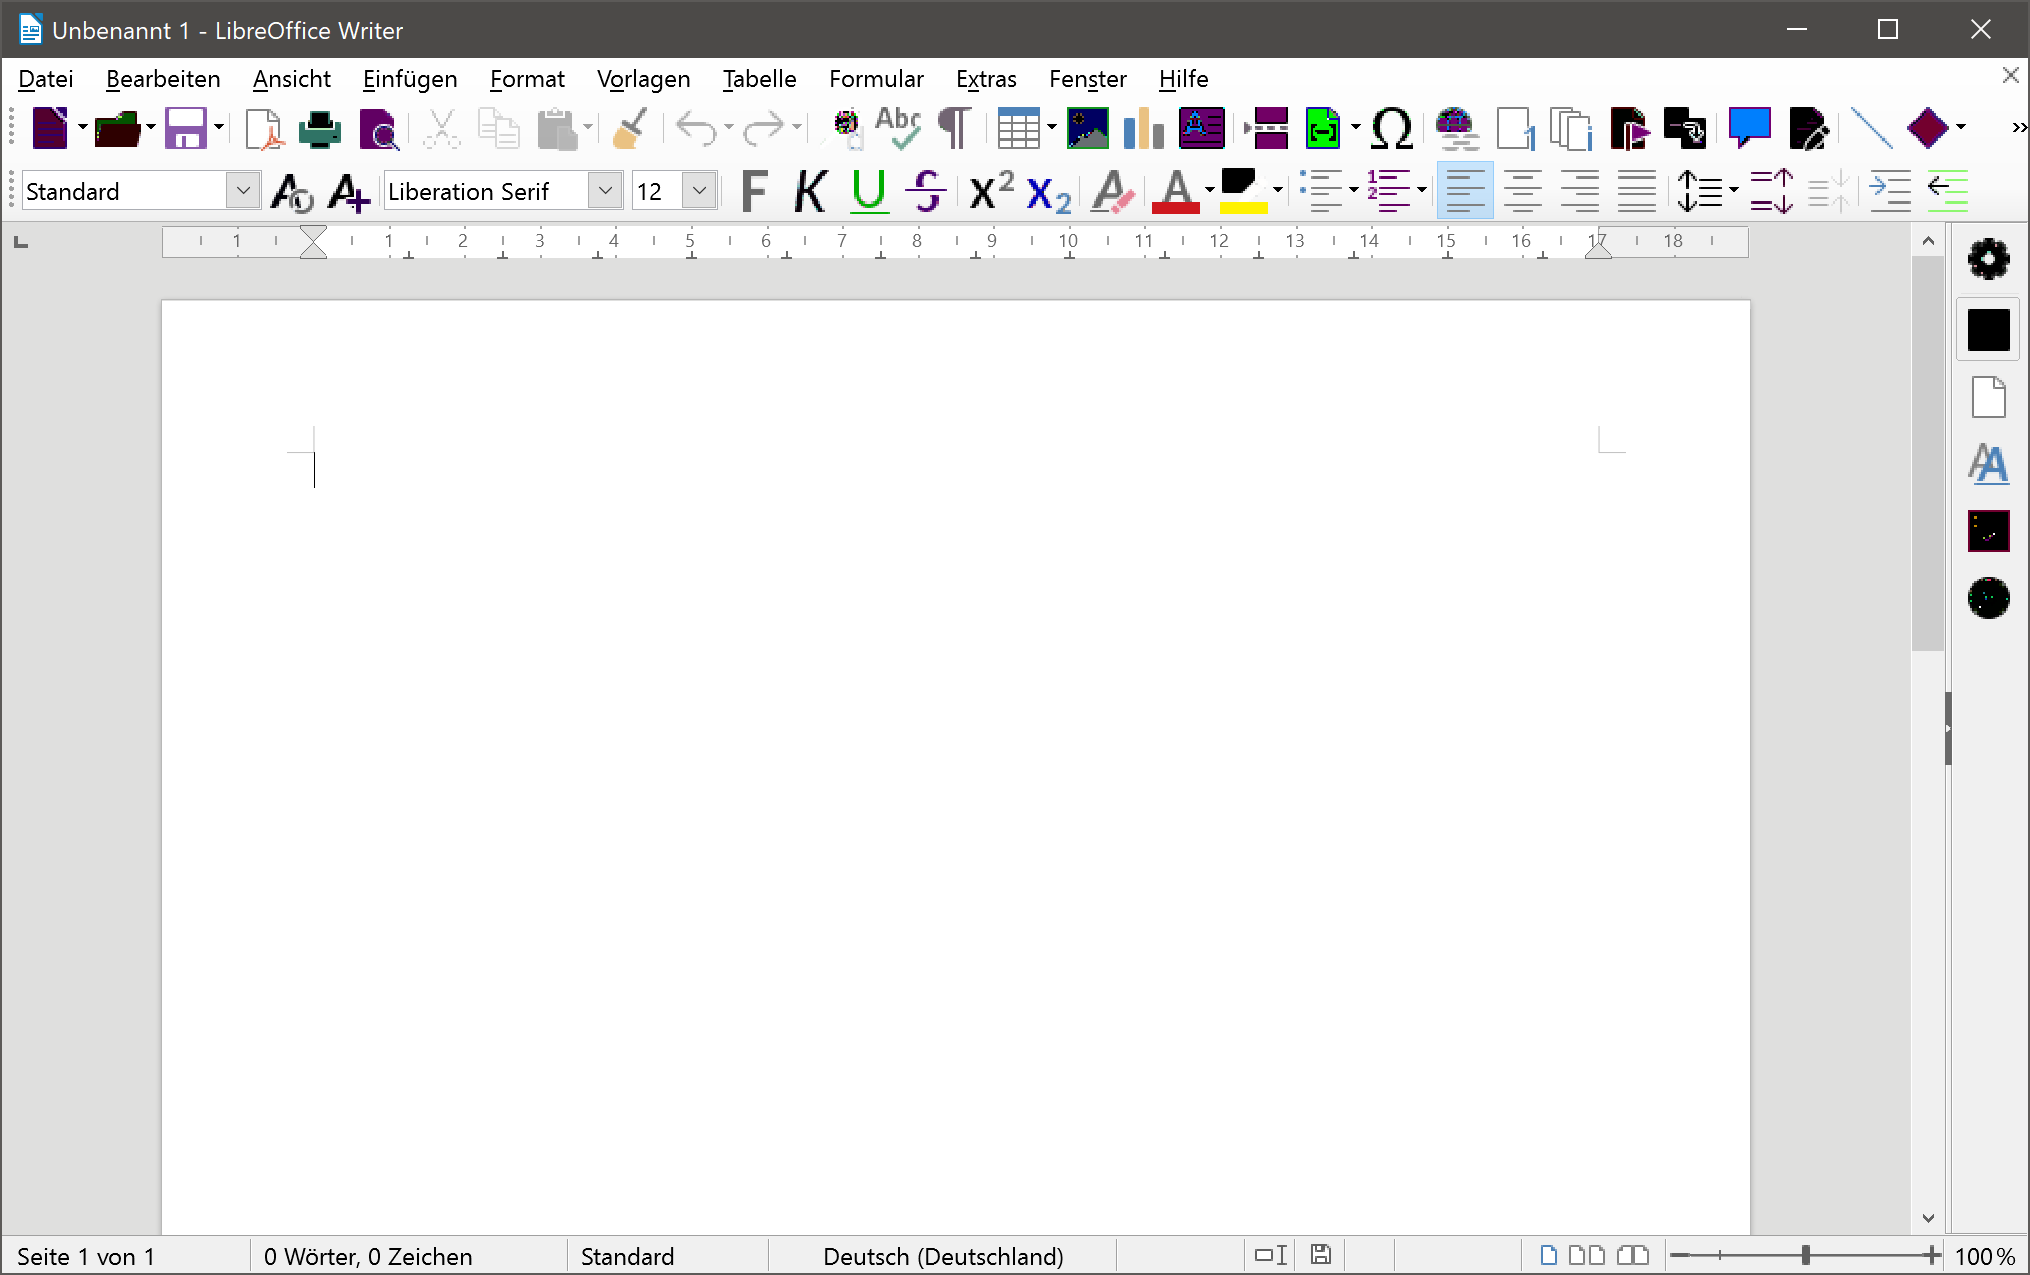
Task: Enable center paragraph alignment
Action: pos(1522,190)
